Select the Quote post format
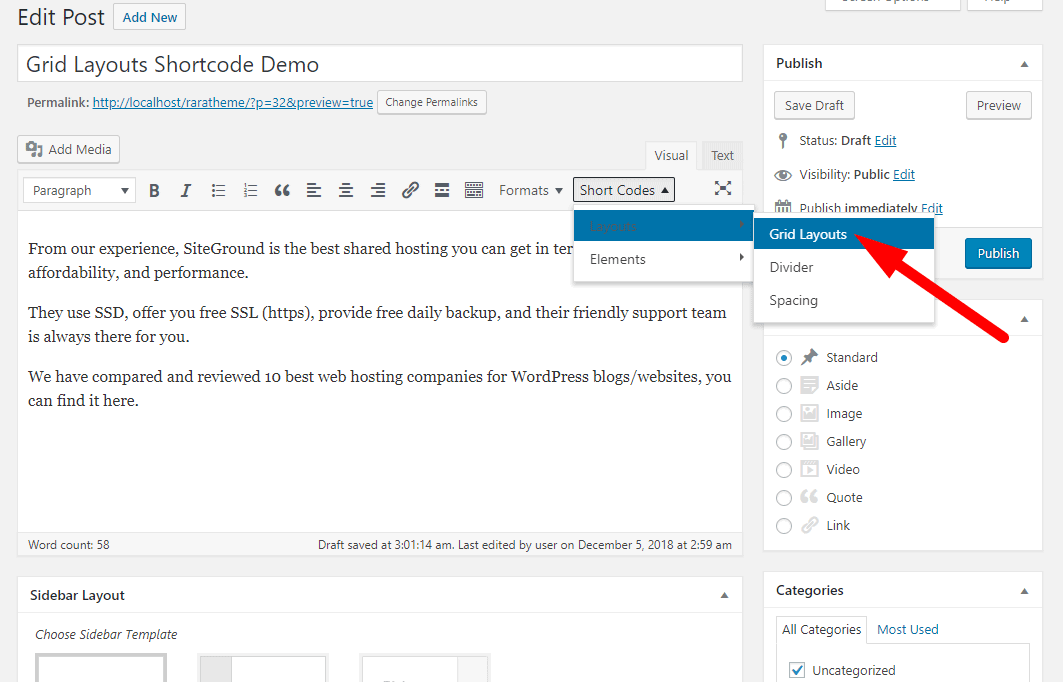The height and width of the screenshot is (682, 1063). point(784,498)
